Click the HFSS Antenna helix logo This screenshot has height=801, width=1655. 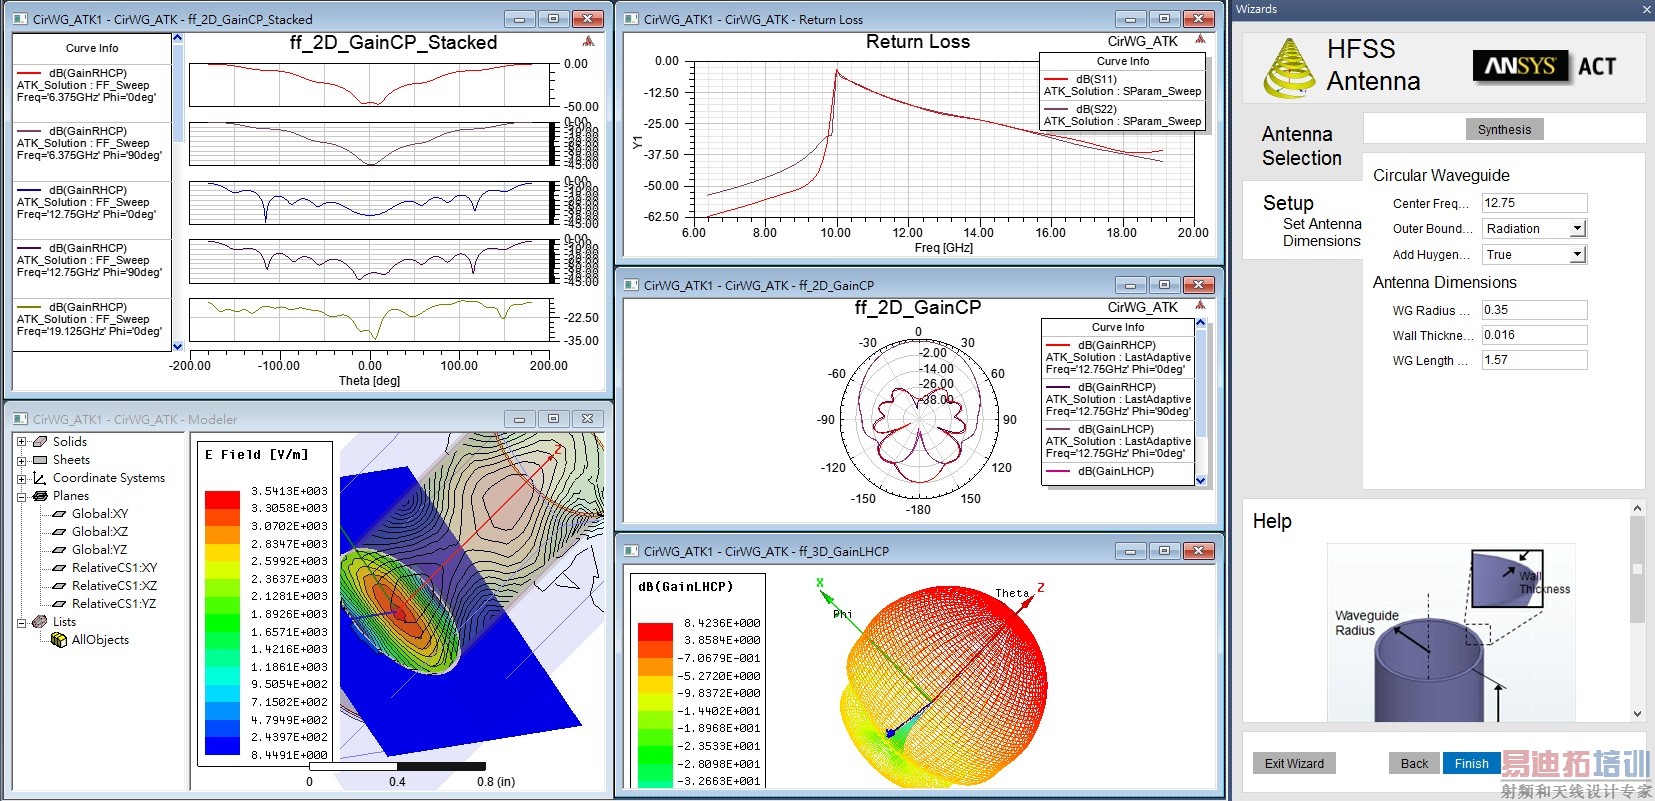pos(1290,67)
